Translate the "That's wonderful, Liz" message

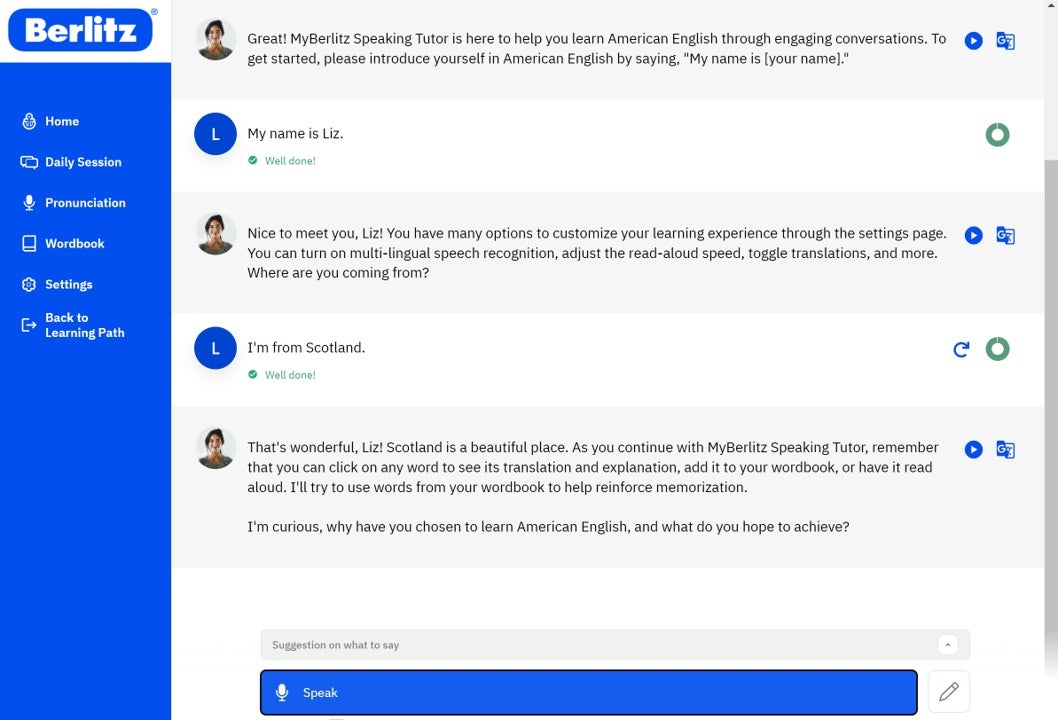[1005, 450]
